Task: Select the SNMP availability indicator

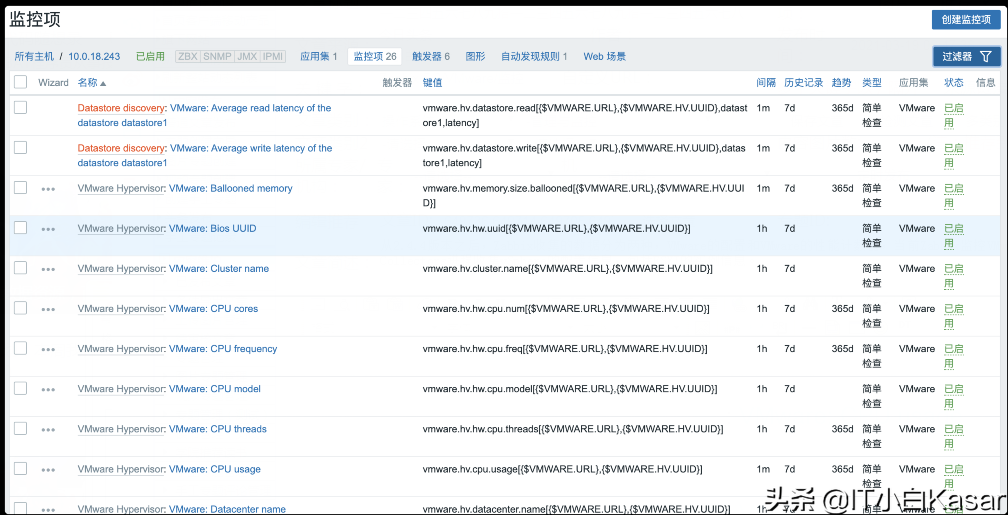Action: tap(217, 57)
